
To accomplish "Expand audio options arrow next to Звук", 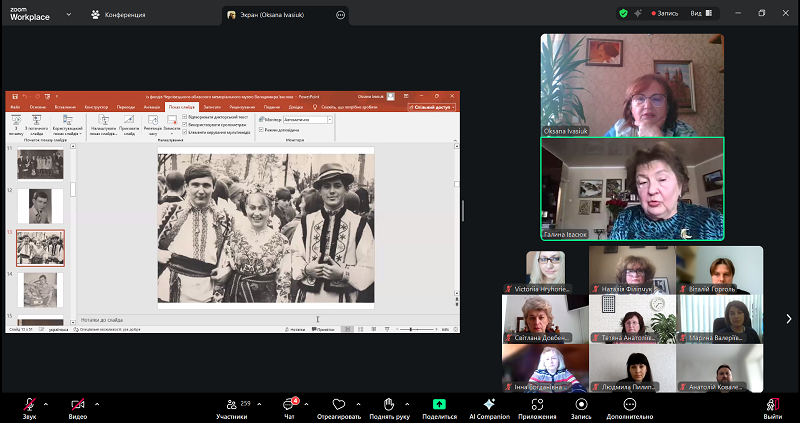I will click(x=47, y=403).
